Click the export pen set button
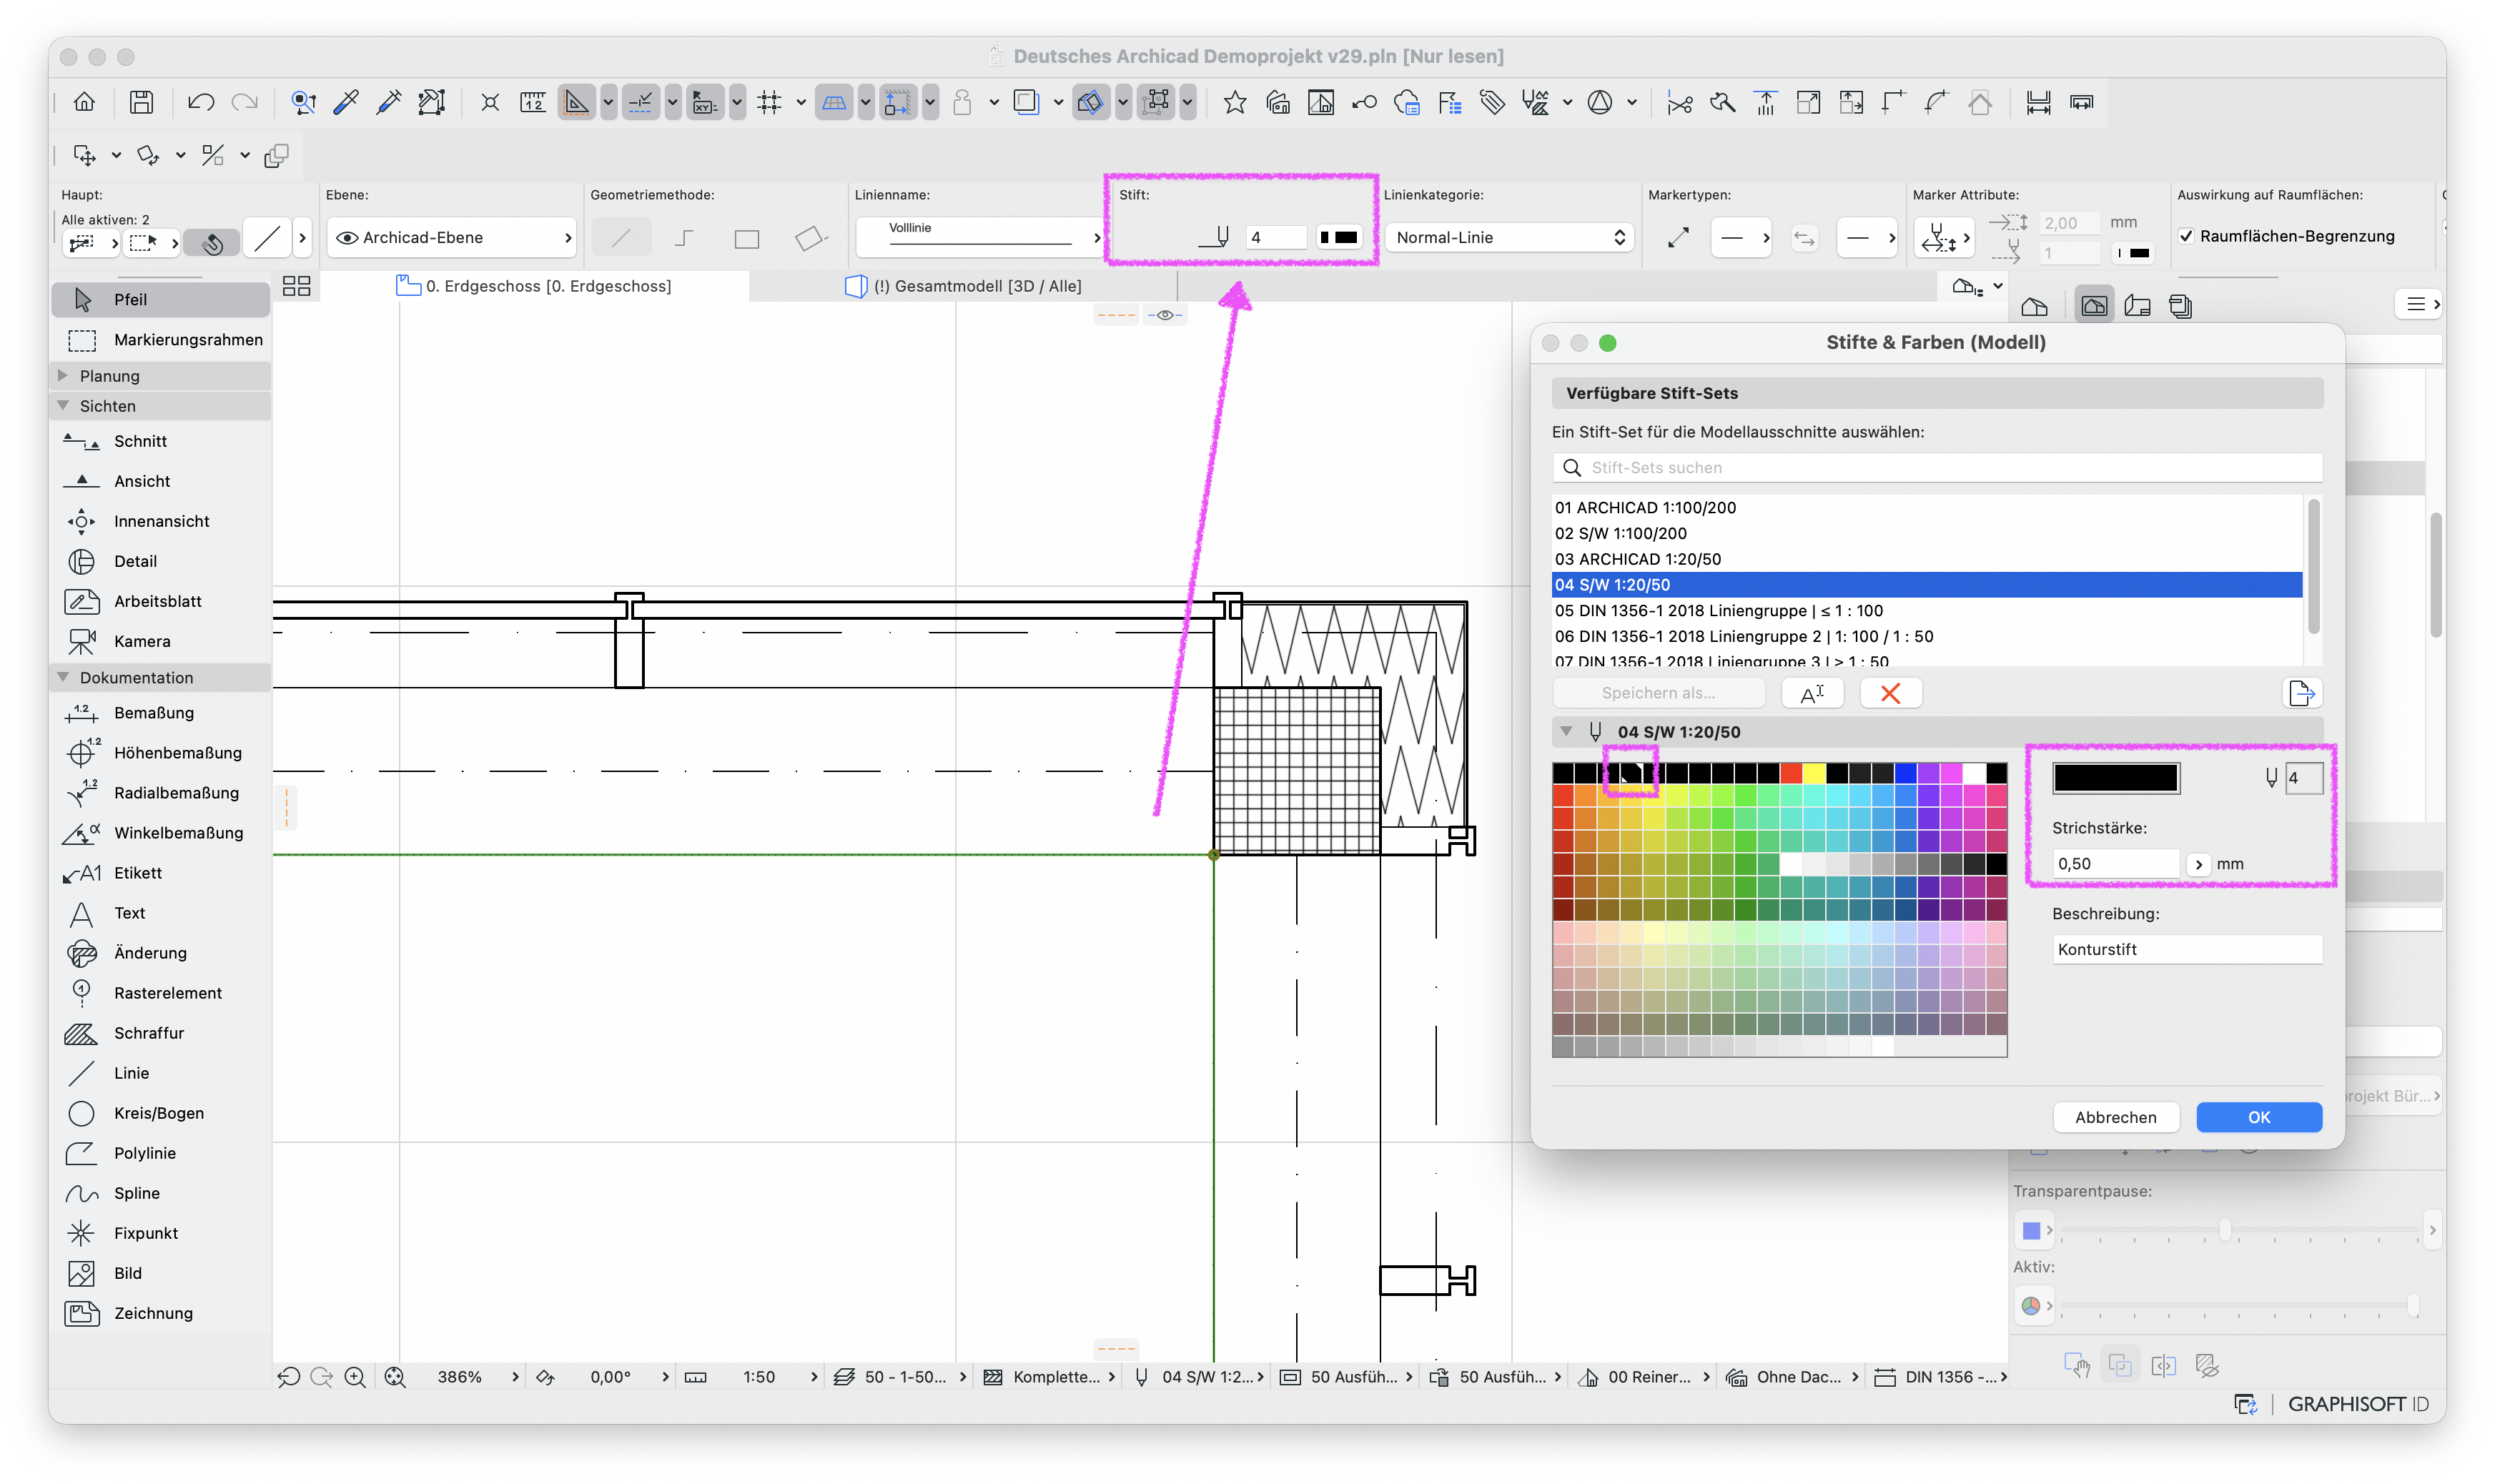This screenshot has height=1484, width=2495. (2302, 693)
